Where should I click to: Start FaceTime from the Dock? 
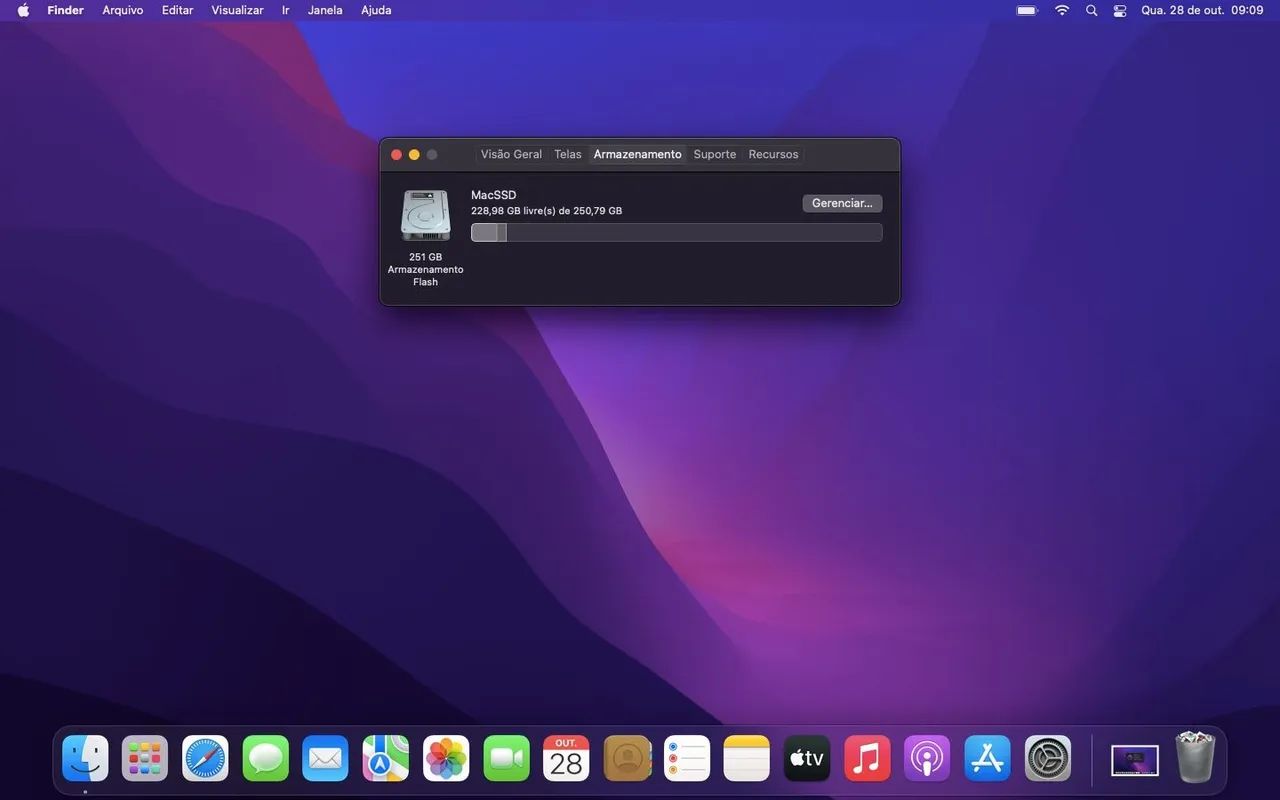coord(506,758)
